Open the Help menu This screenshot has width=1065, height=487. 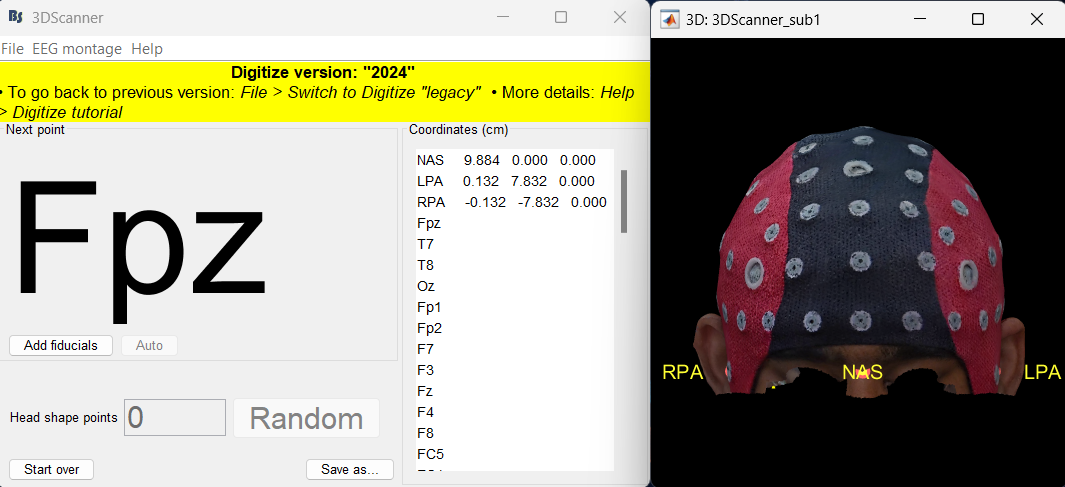click(147, 49)
